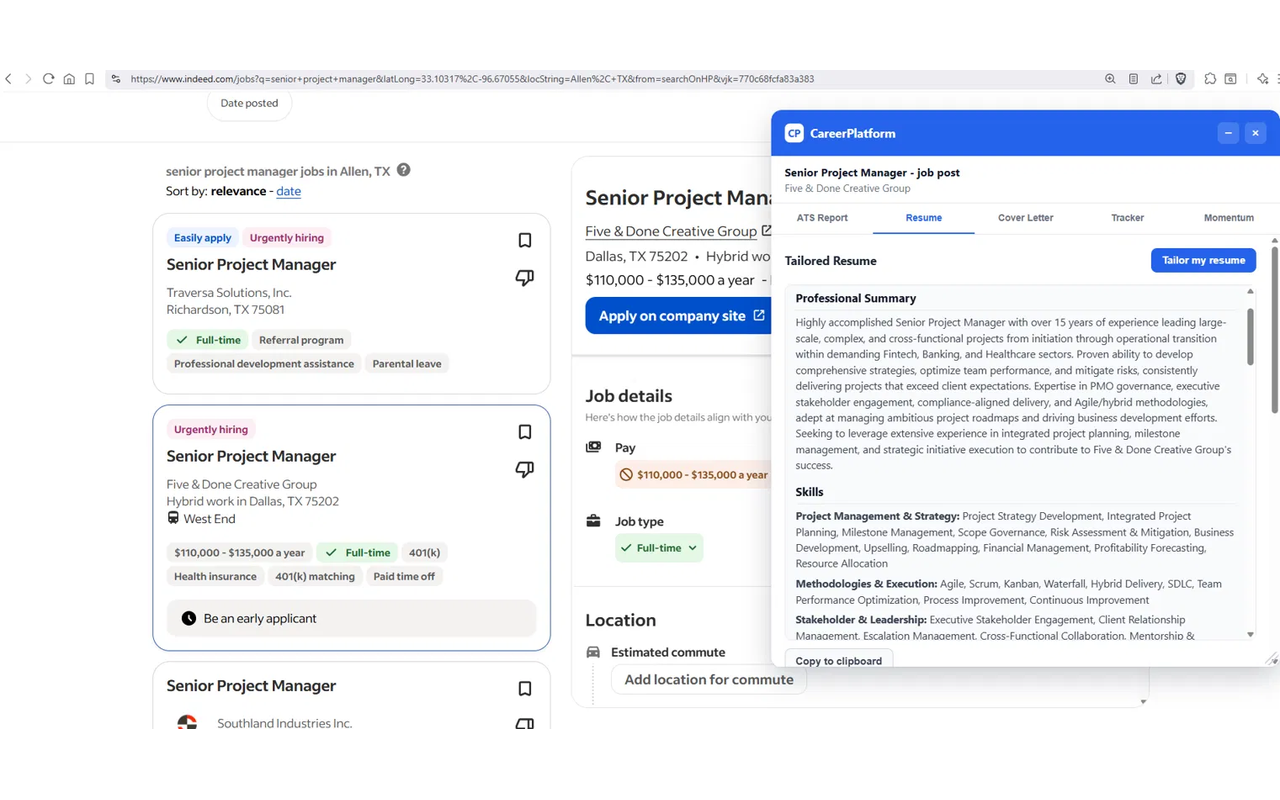
Task: Expand the Full-time job type dropdown
Action: 659,548
